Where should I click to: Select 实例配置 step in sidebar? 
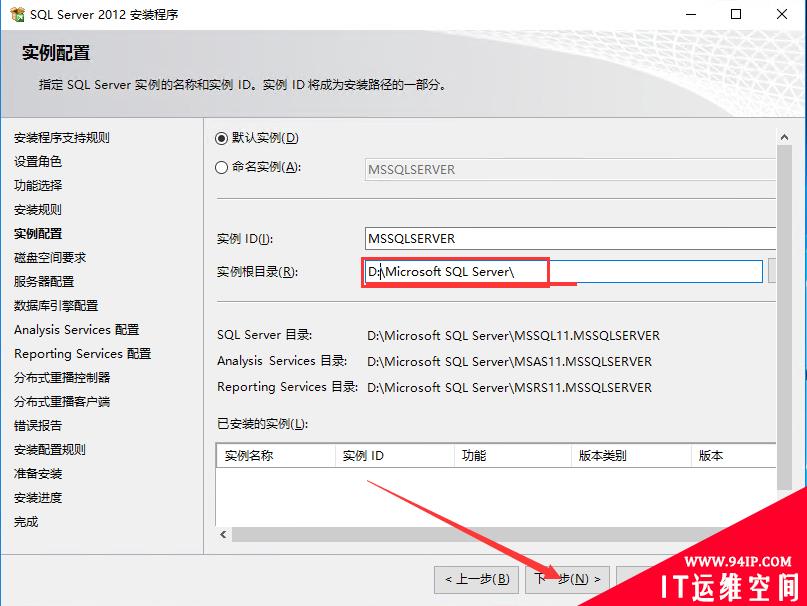pyautogui.click(x=38, y=234)
